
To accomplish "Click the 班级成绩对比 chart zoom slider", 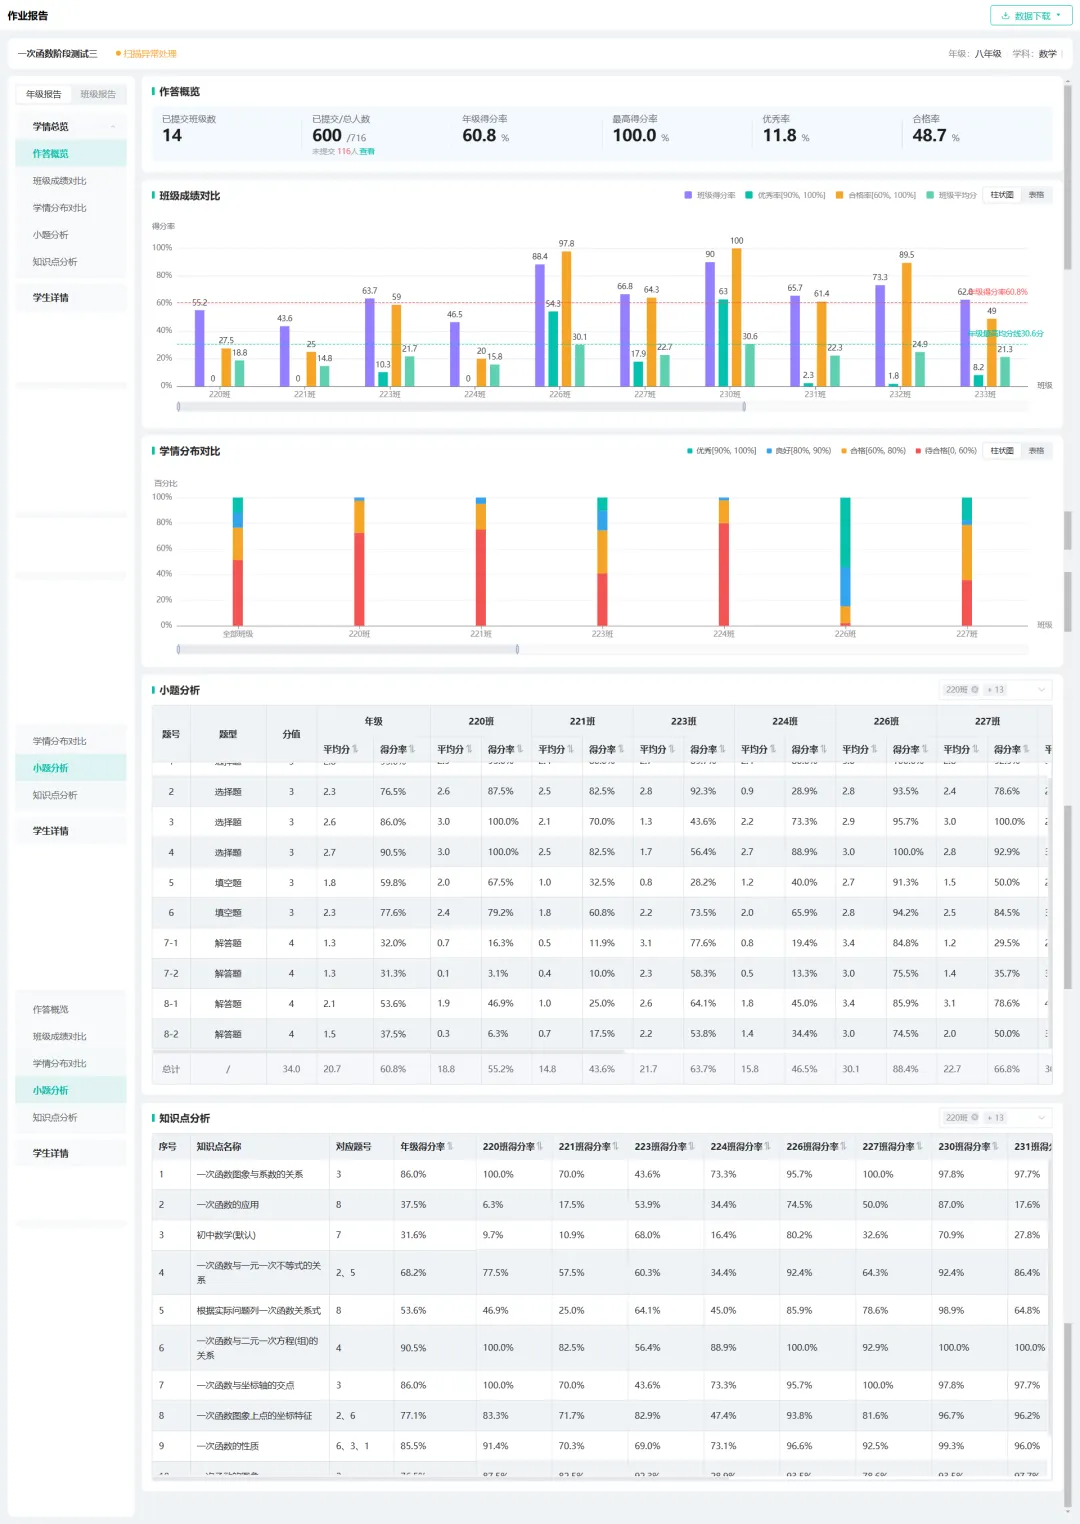I will coord(462,407).
